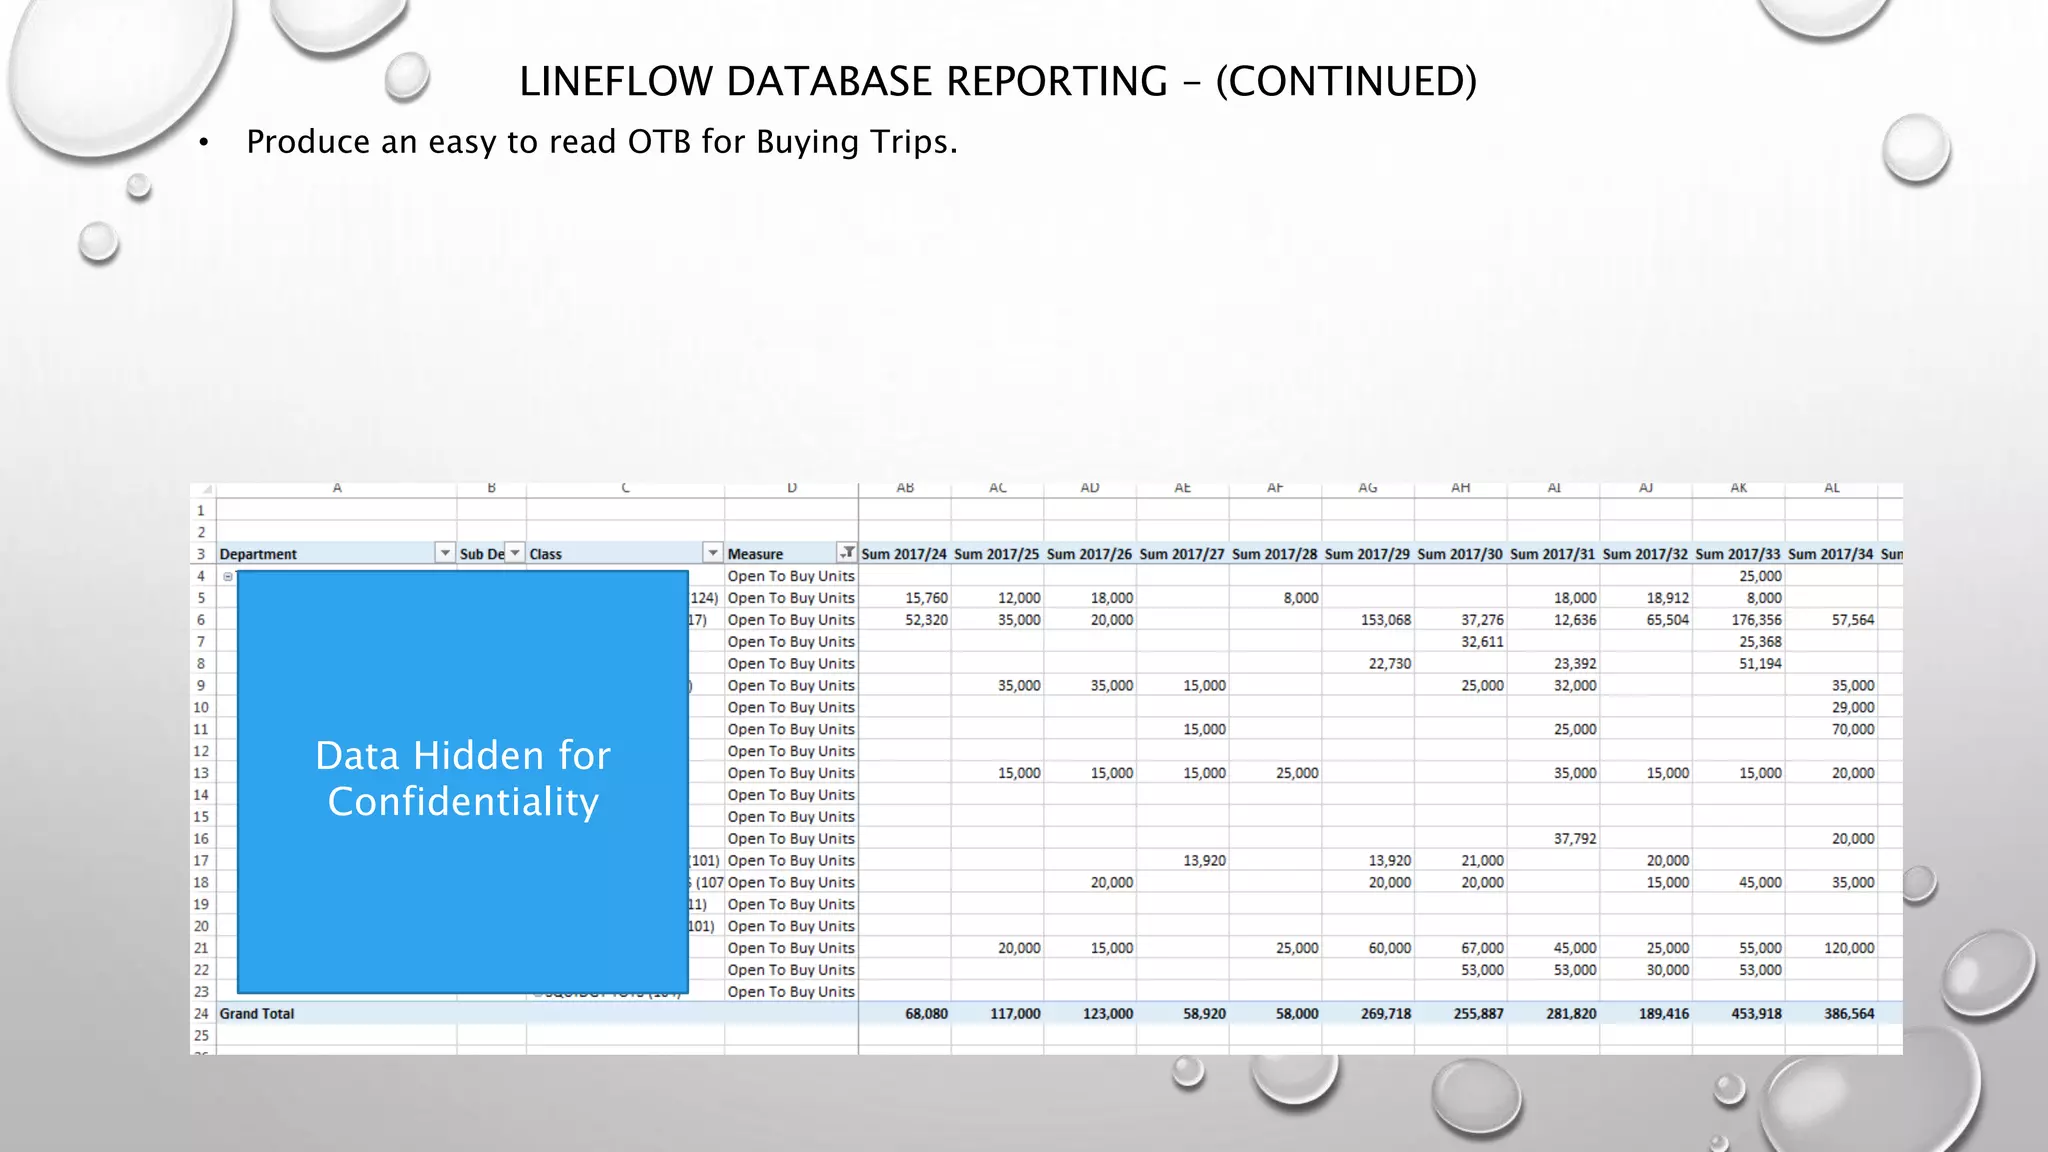Open the Sub Dept filter dropdown
2048x1152 pixels.
pos(515,553)
